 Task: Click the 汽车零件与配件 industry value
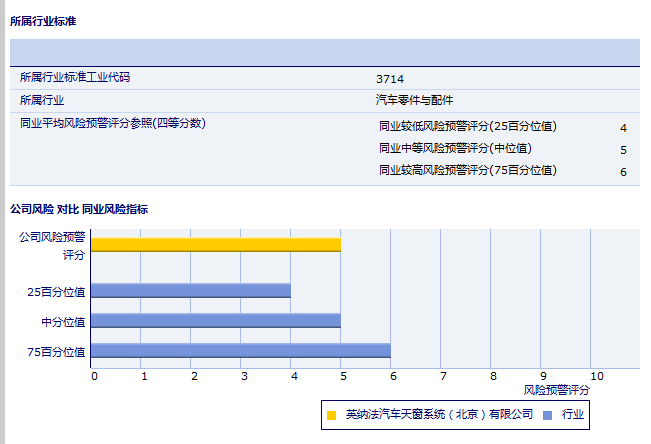[414, 100]
